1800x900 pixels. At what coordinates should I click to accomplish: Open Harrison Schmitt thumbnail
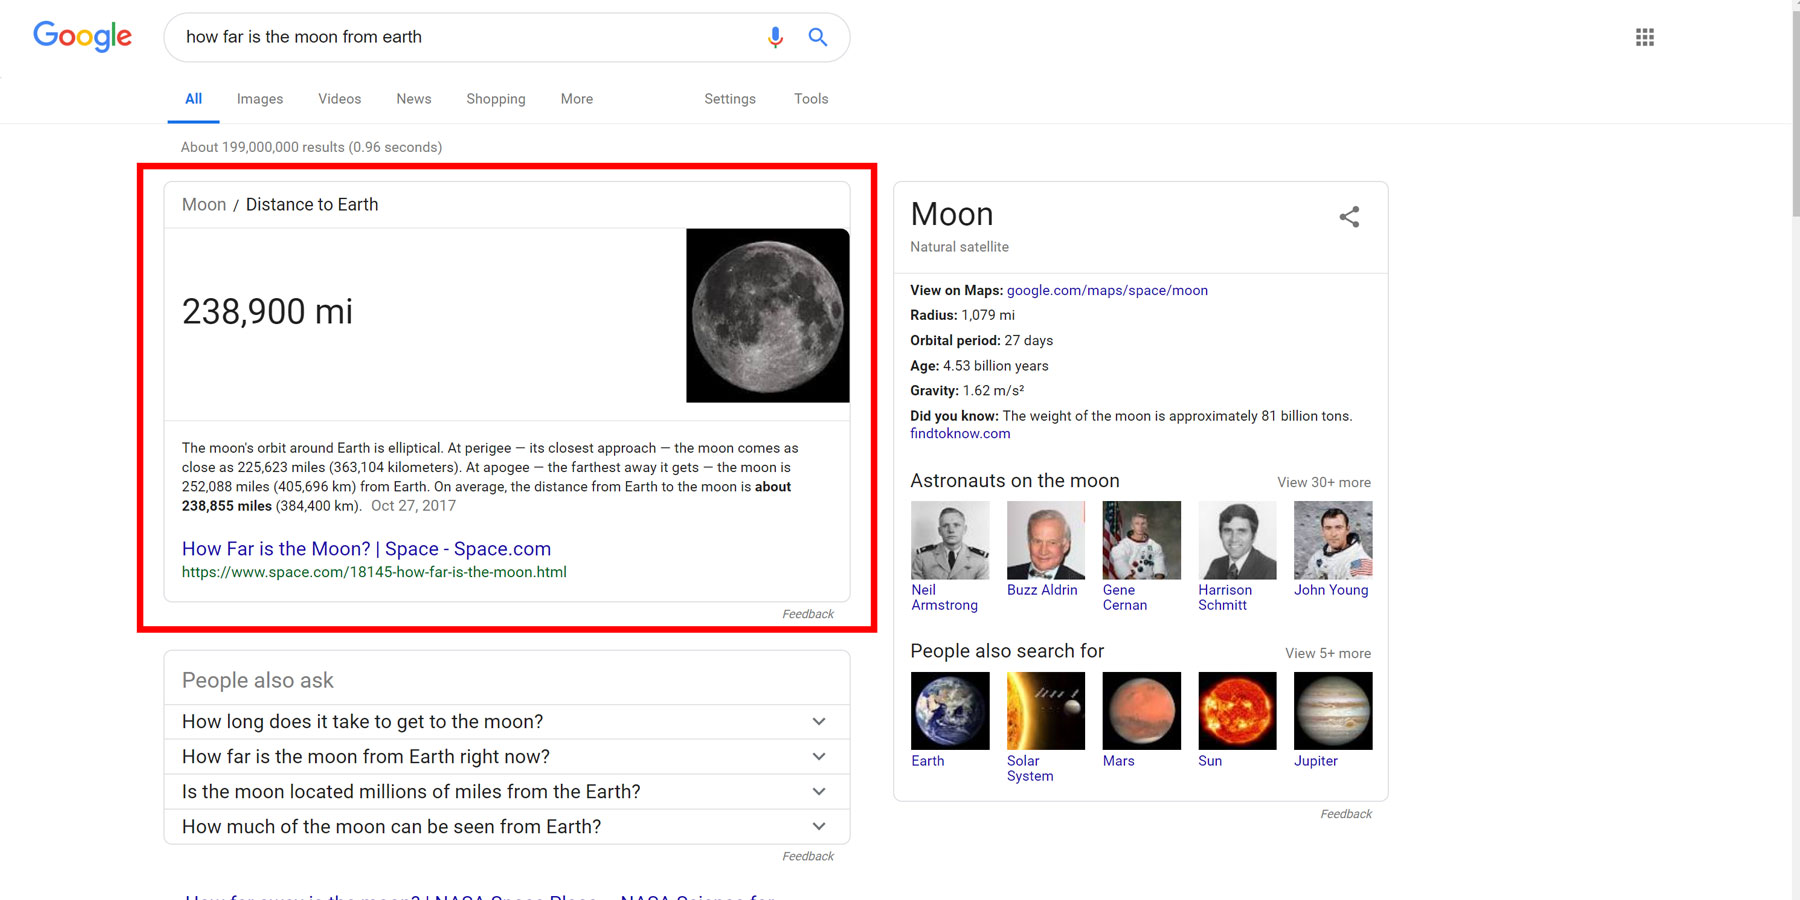click(x=1237, y=540)
